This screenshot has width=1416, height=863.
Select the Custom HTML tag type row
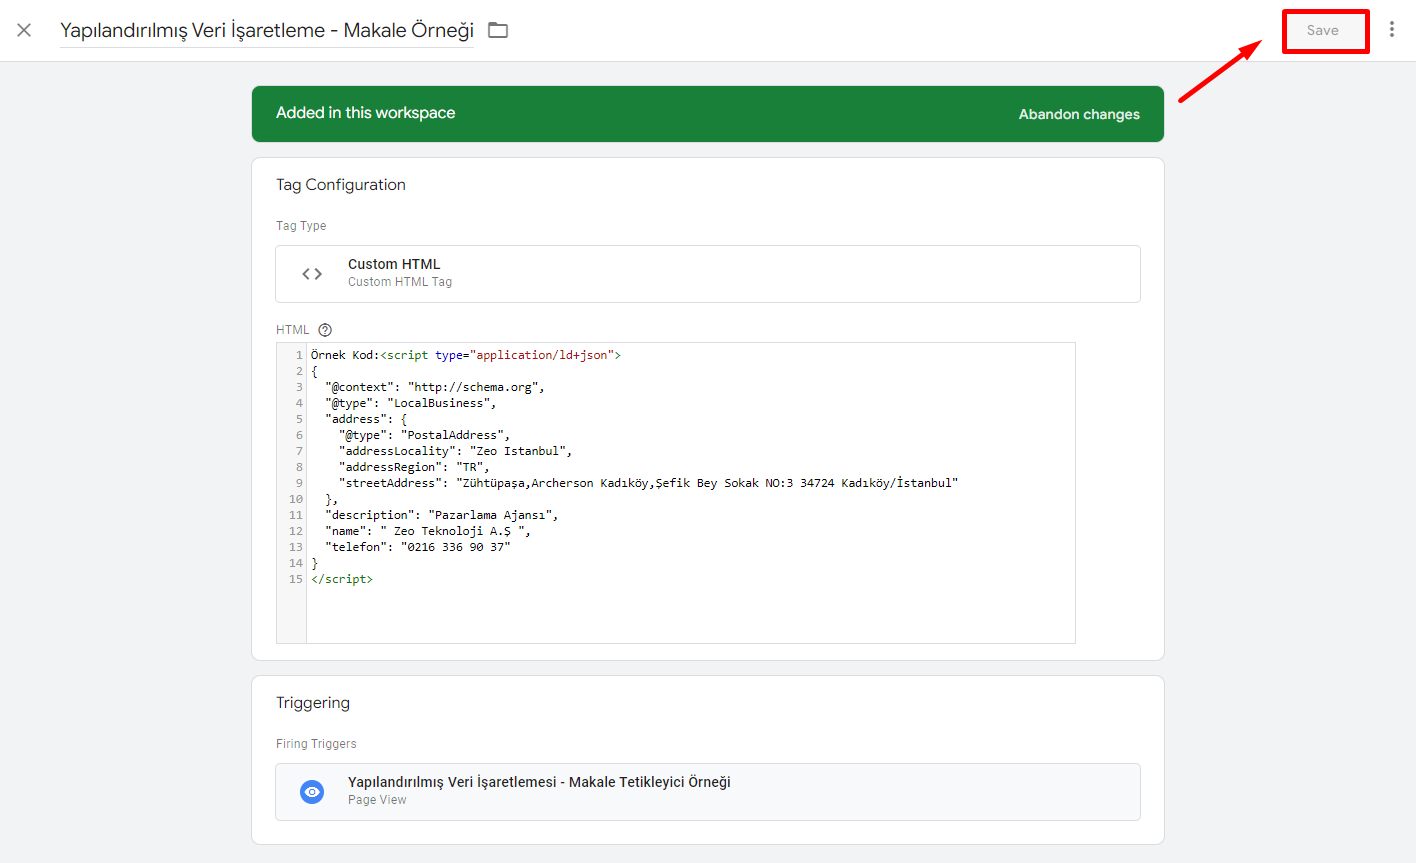point(708,274)
